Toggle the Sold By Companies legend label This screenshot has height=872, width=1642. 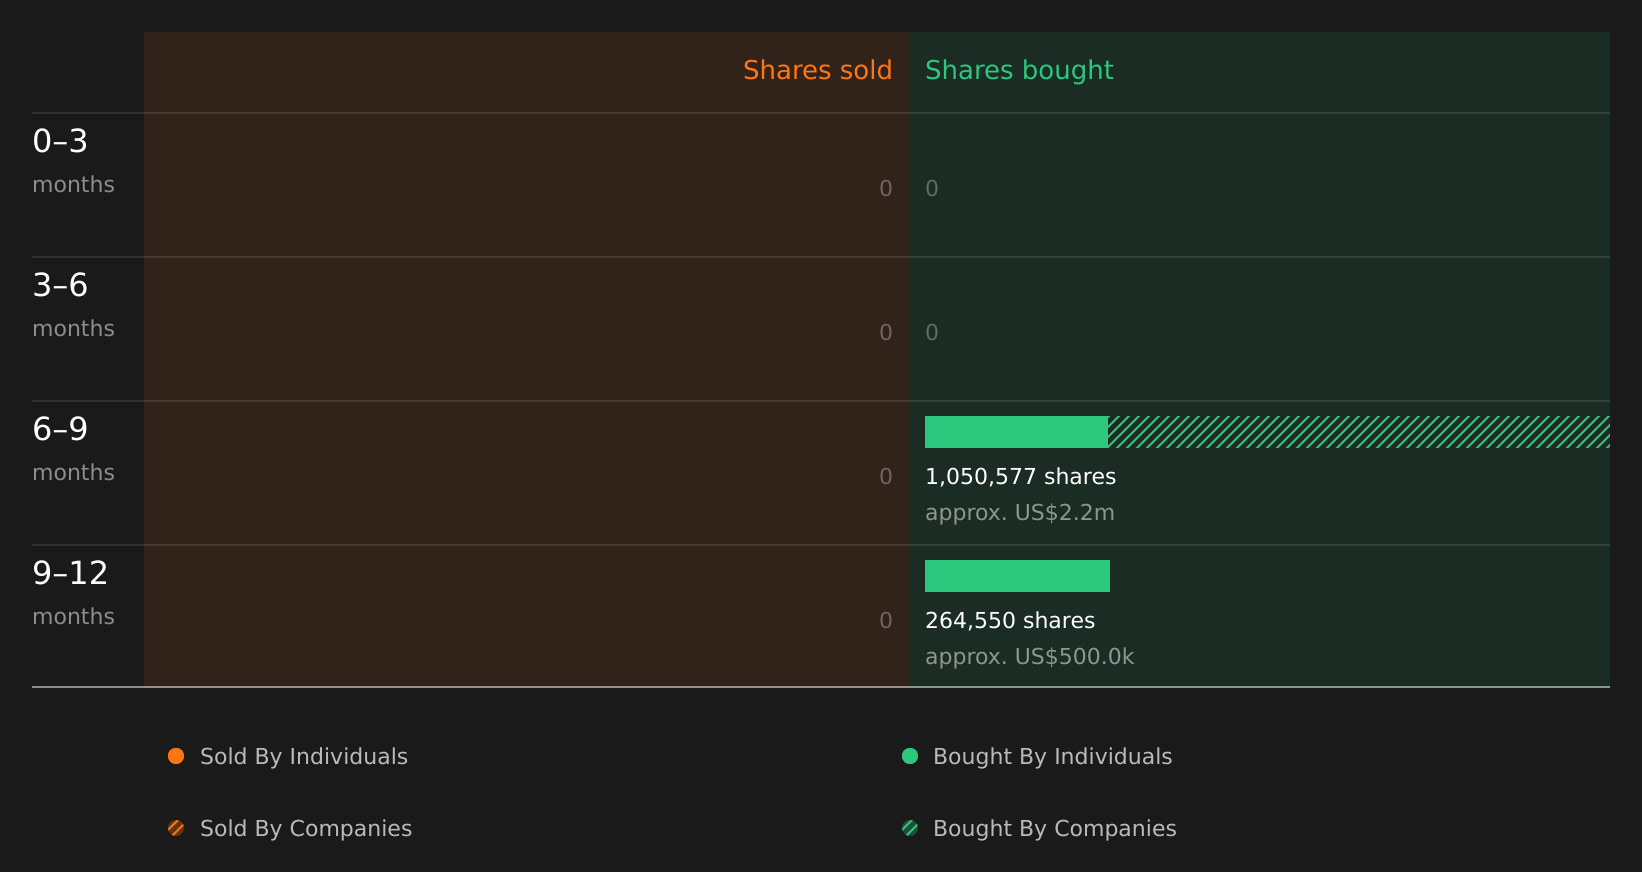pyautogui.click(x=306, y=829)
